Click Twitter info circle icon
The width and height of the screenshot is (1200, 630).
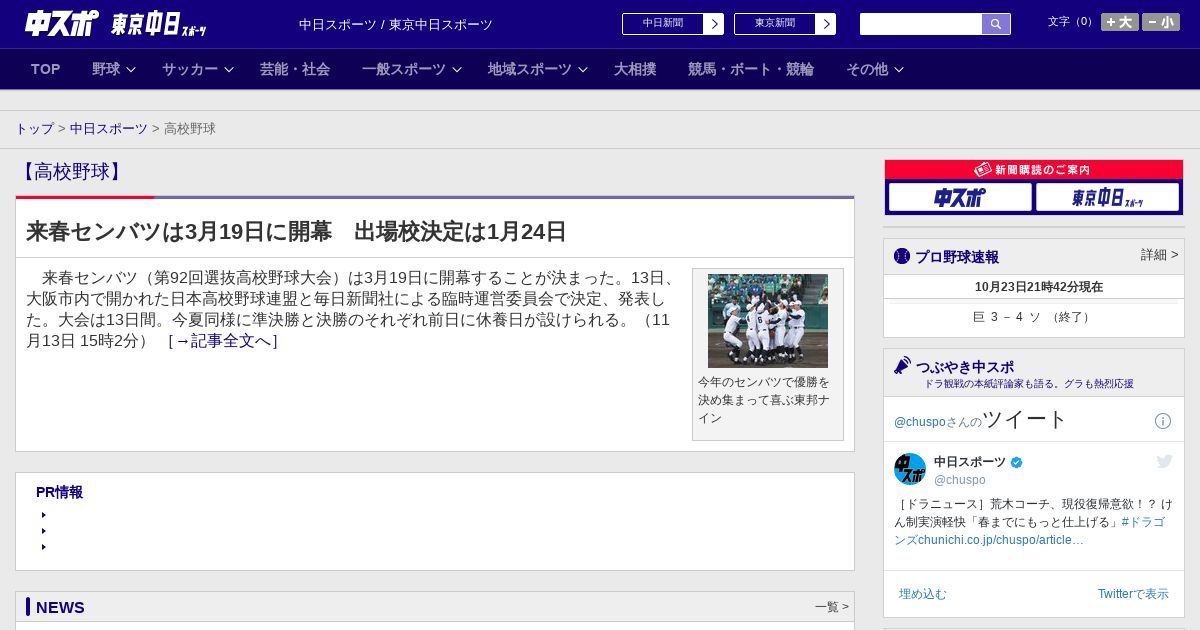[x=1163, y=421]
